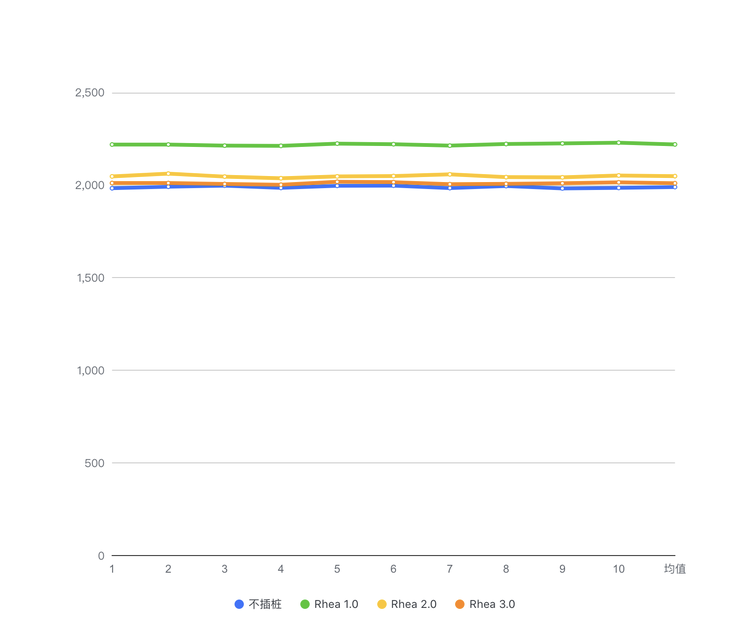Click the 均值 x-axis label
The image size is (750, 632).
tap(675, 569)
